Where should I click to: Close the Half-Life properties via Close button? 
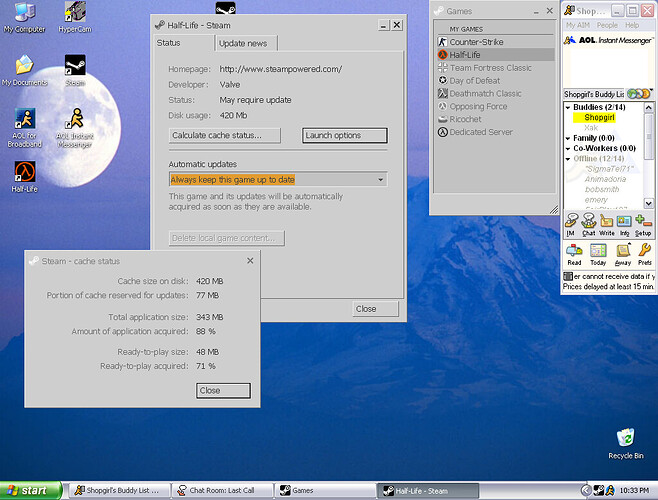point(375,309)
